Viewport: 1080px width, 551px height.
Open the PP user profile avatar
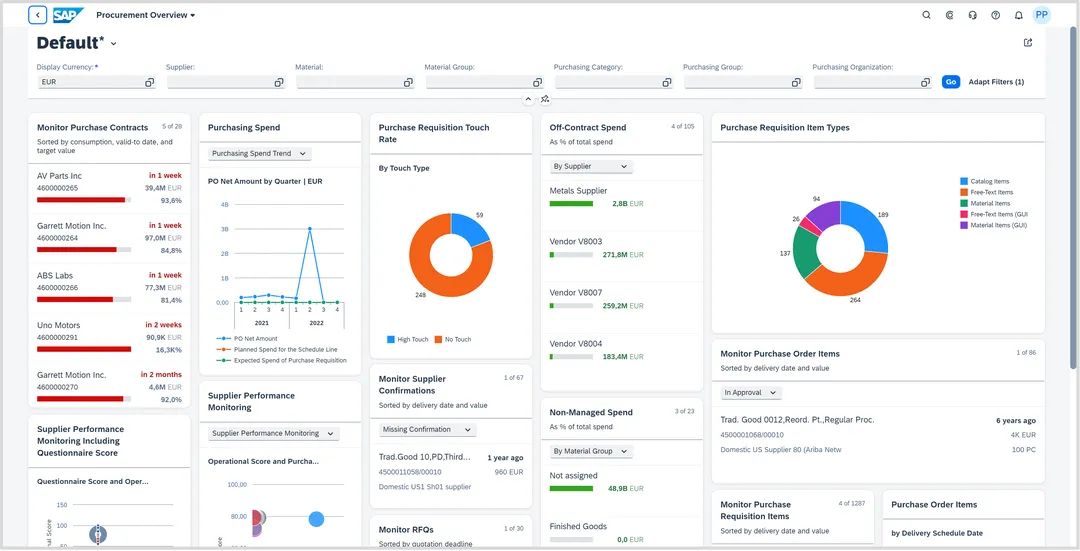pyautogui.click(x=1041, y=15)
